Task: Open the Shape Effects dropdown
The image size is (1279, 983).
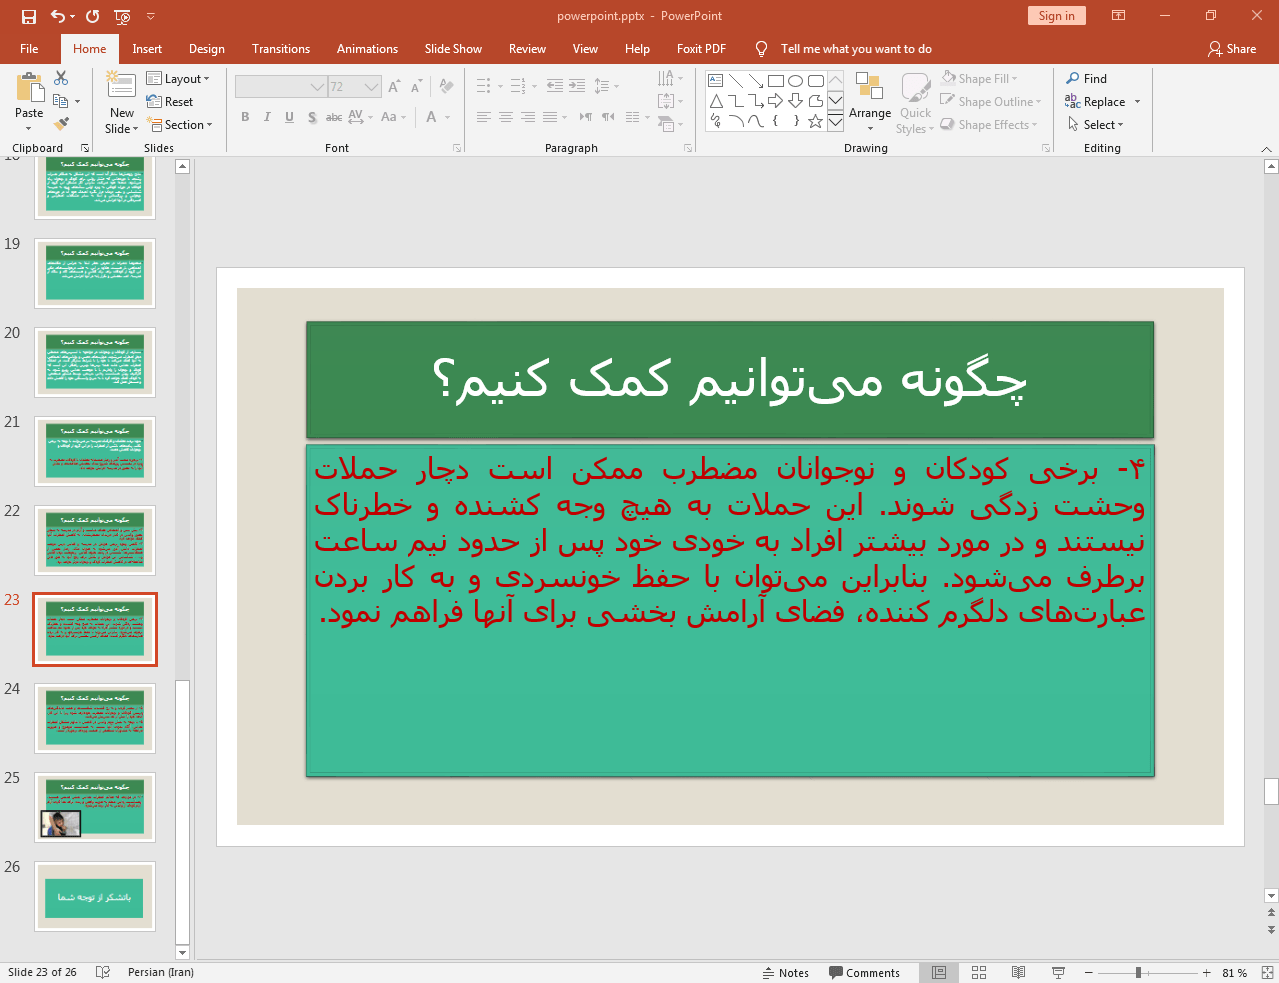Action: [x=988, y=124]
